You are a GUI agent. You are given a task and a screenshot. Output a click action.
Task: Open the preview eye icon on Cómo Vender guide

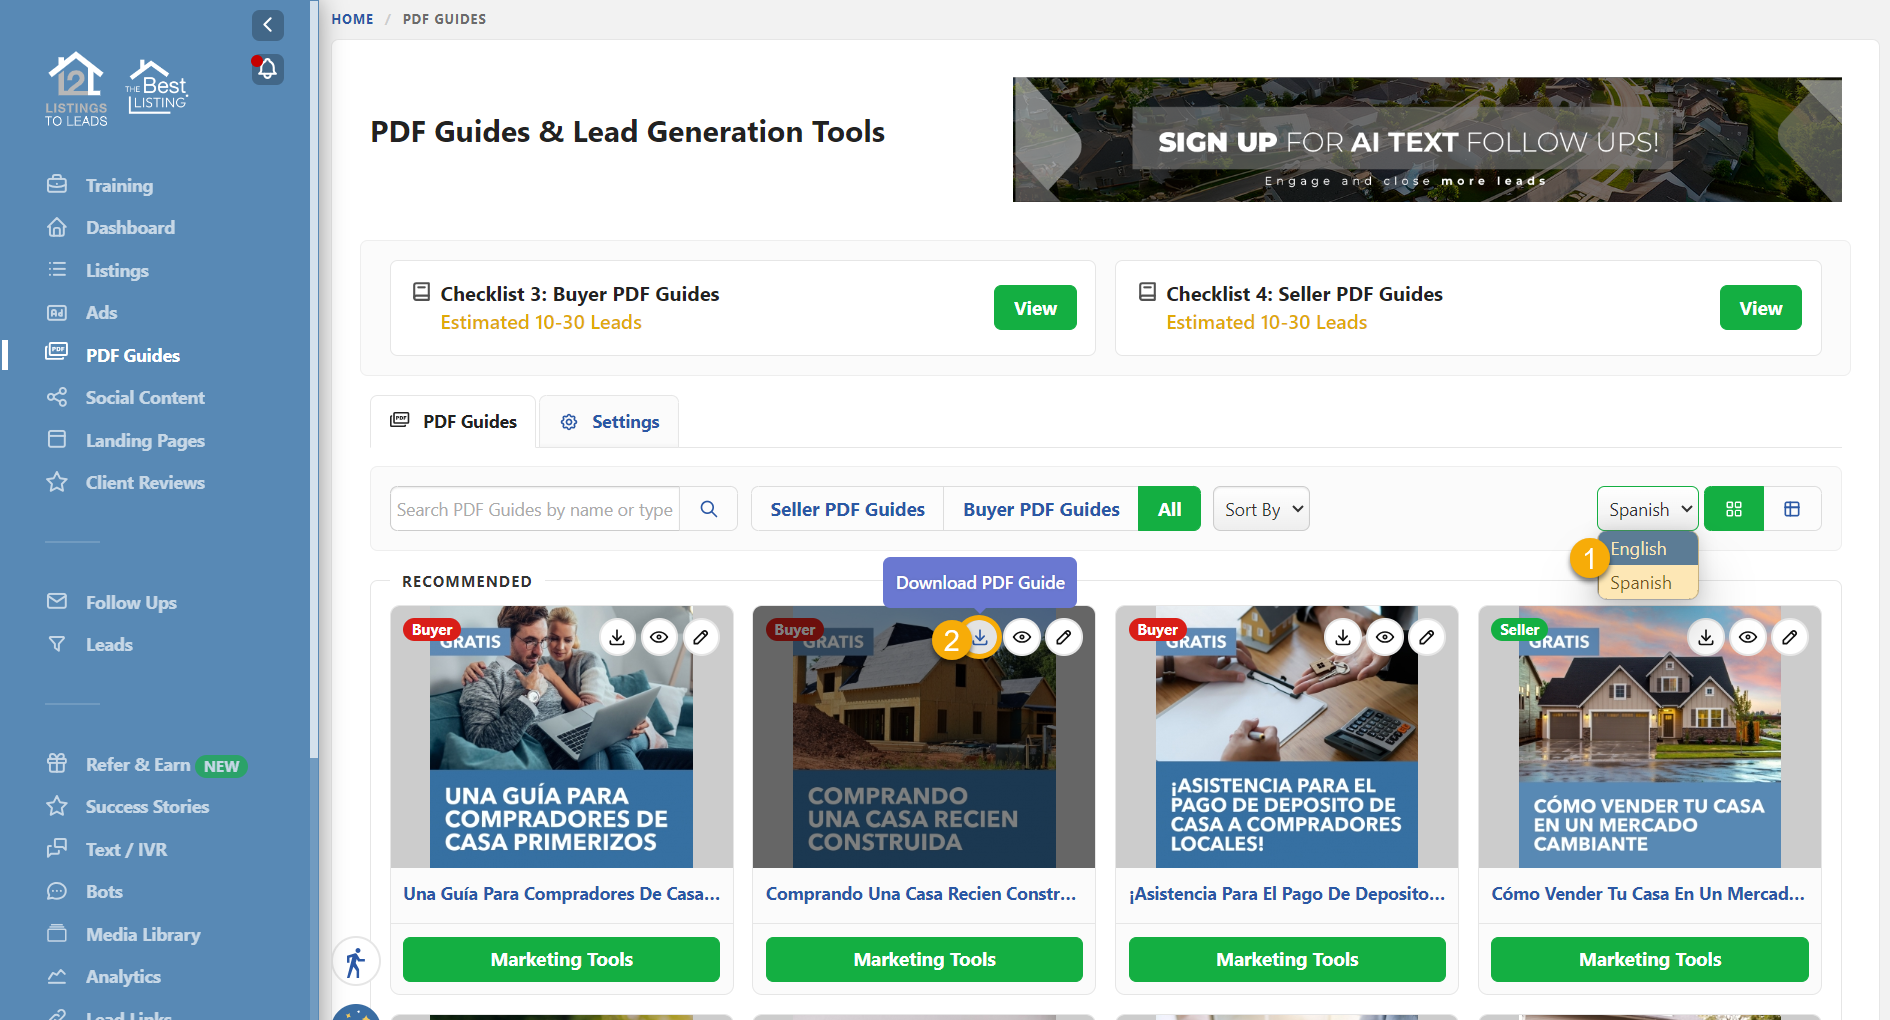pyautogui.click(x=1747, y=637)
